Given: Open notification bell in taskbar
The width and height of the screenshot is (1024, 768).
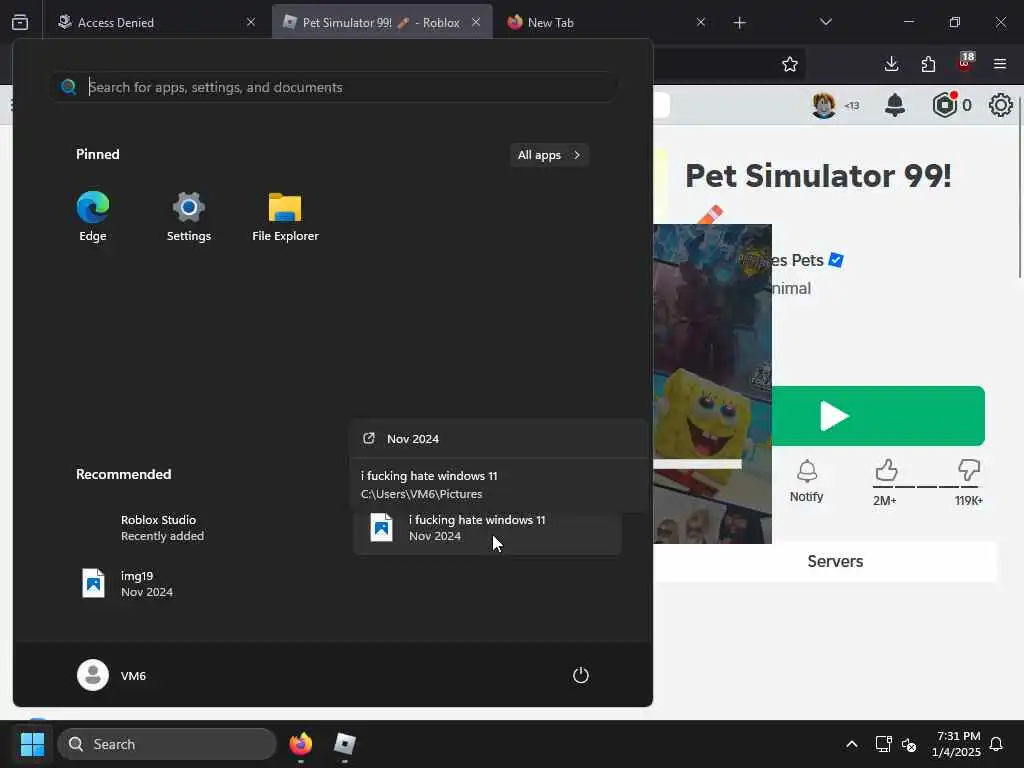Looking at the screenshot, I should pyautogui.click(x=996, y=744).
